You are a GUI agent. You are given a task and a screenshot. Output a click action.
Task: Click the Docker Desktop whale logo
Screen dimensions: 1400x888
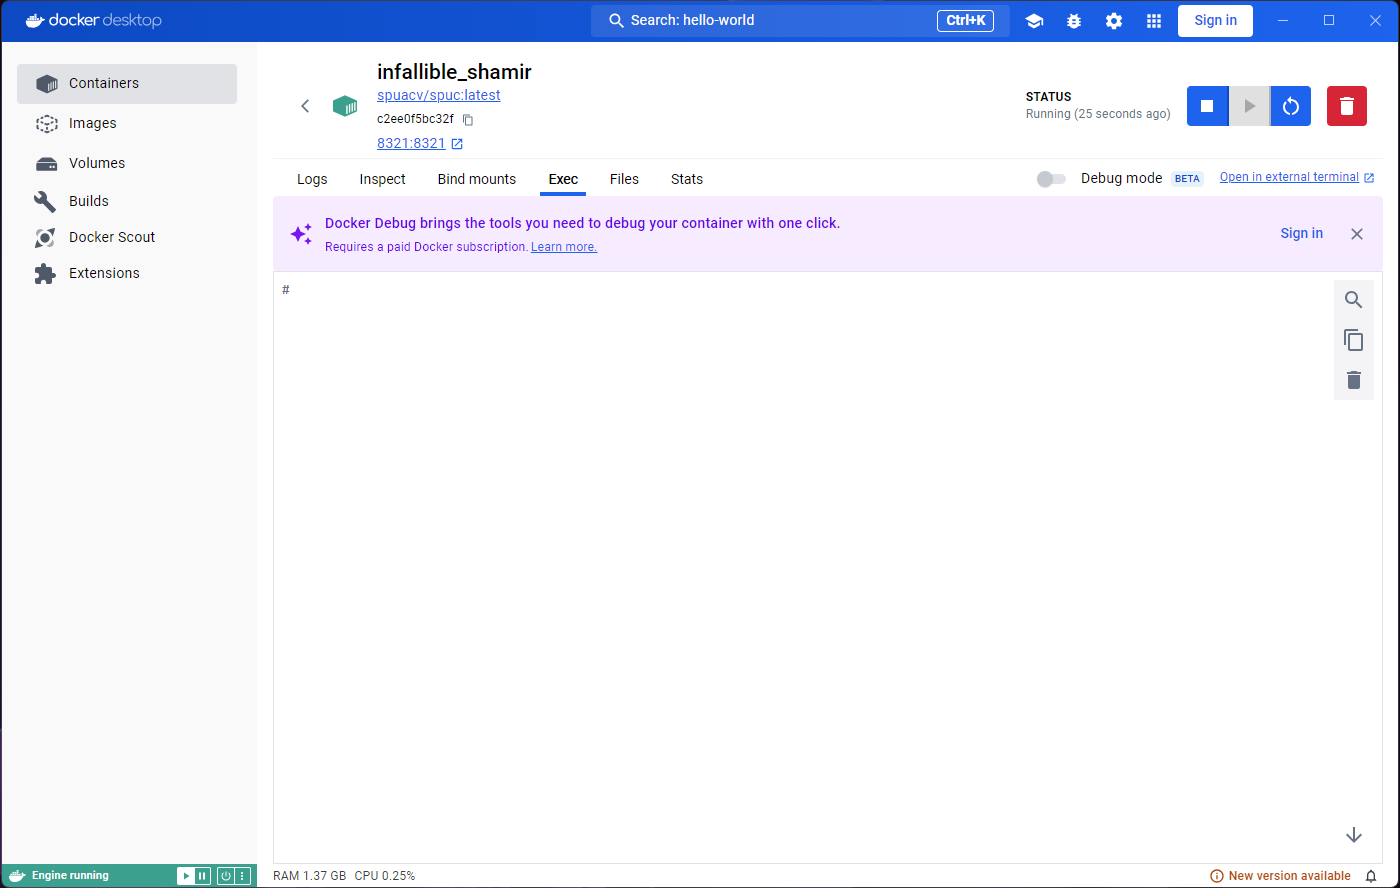point(93,20)
